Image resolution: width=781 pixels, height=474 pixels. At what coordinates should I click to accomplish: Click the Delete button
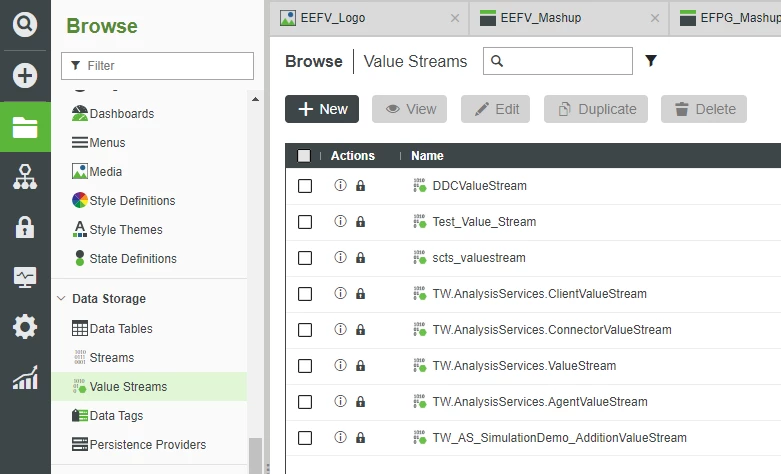pyautogui.click(x=704, y=109)
